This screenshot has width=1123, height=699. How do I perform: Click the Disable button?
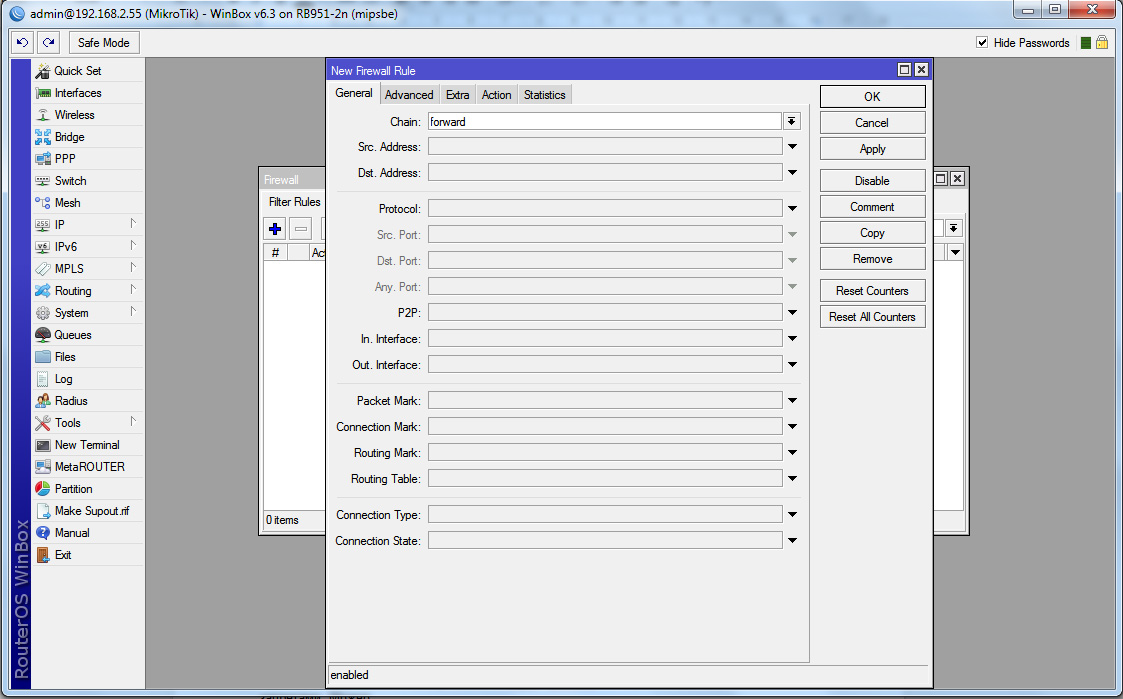point(872,180)
